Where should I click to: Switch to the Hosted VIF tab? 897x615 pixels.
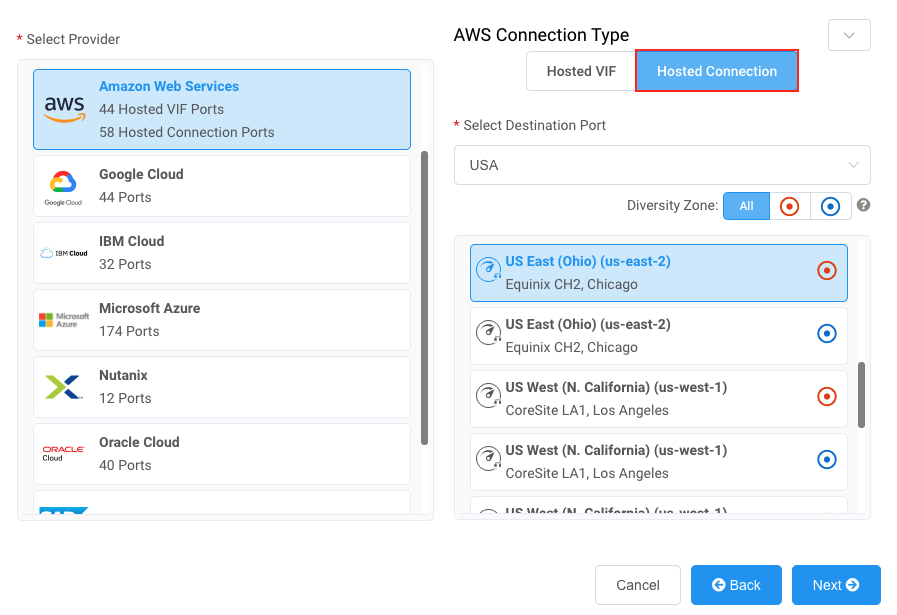coord(581,71)
